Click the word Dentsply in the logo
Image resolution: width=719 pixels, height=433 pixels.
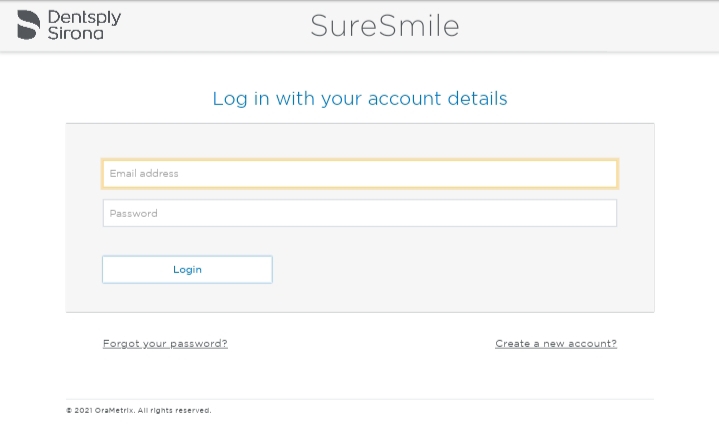(x=84, y=18)
